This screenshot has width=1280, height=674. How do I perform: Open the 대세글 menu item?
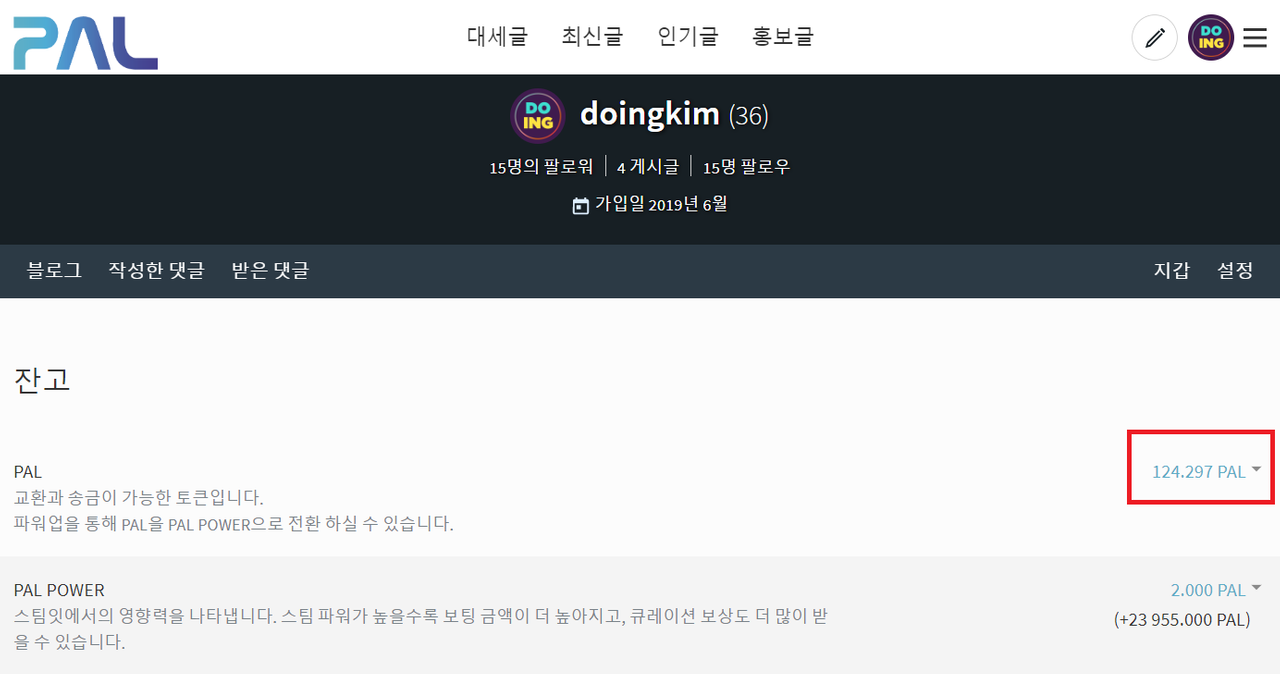click(496, 37)
